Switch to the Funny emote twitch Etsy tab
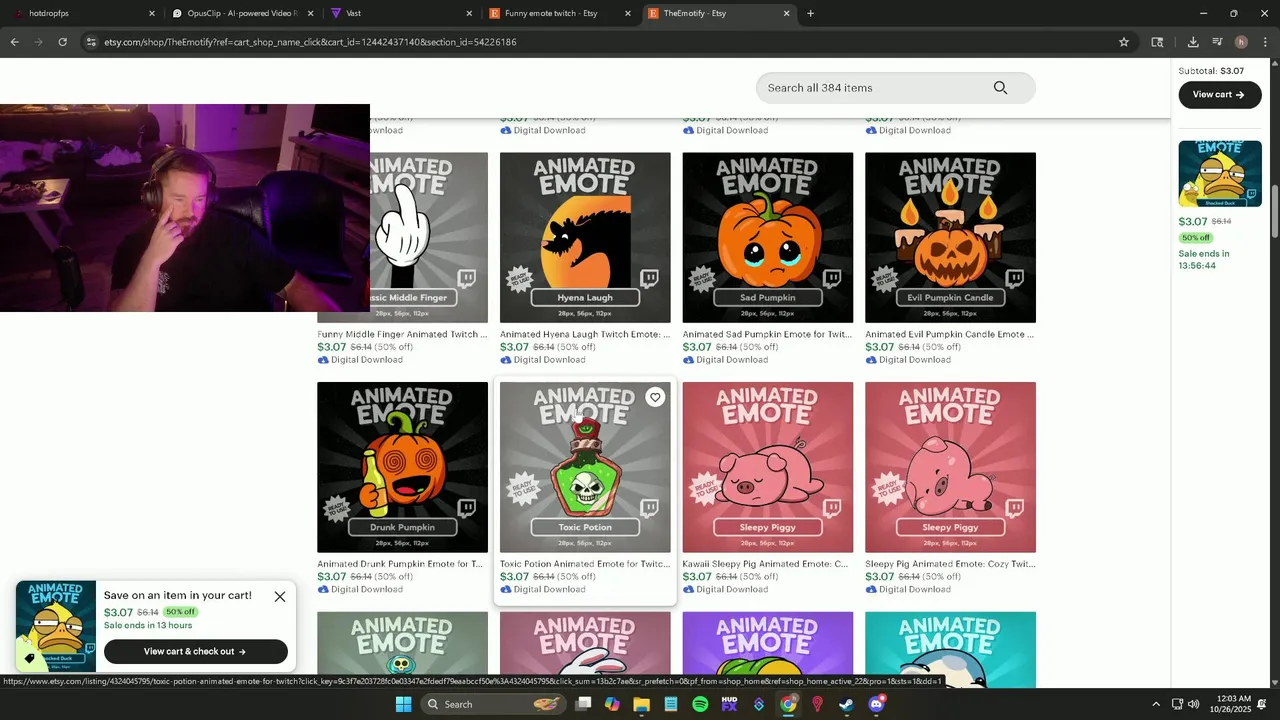This screenshot has height=720, width=1280. coord(560,14)
